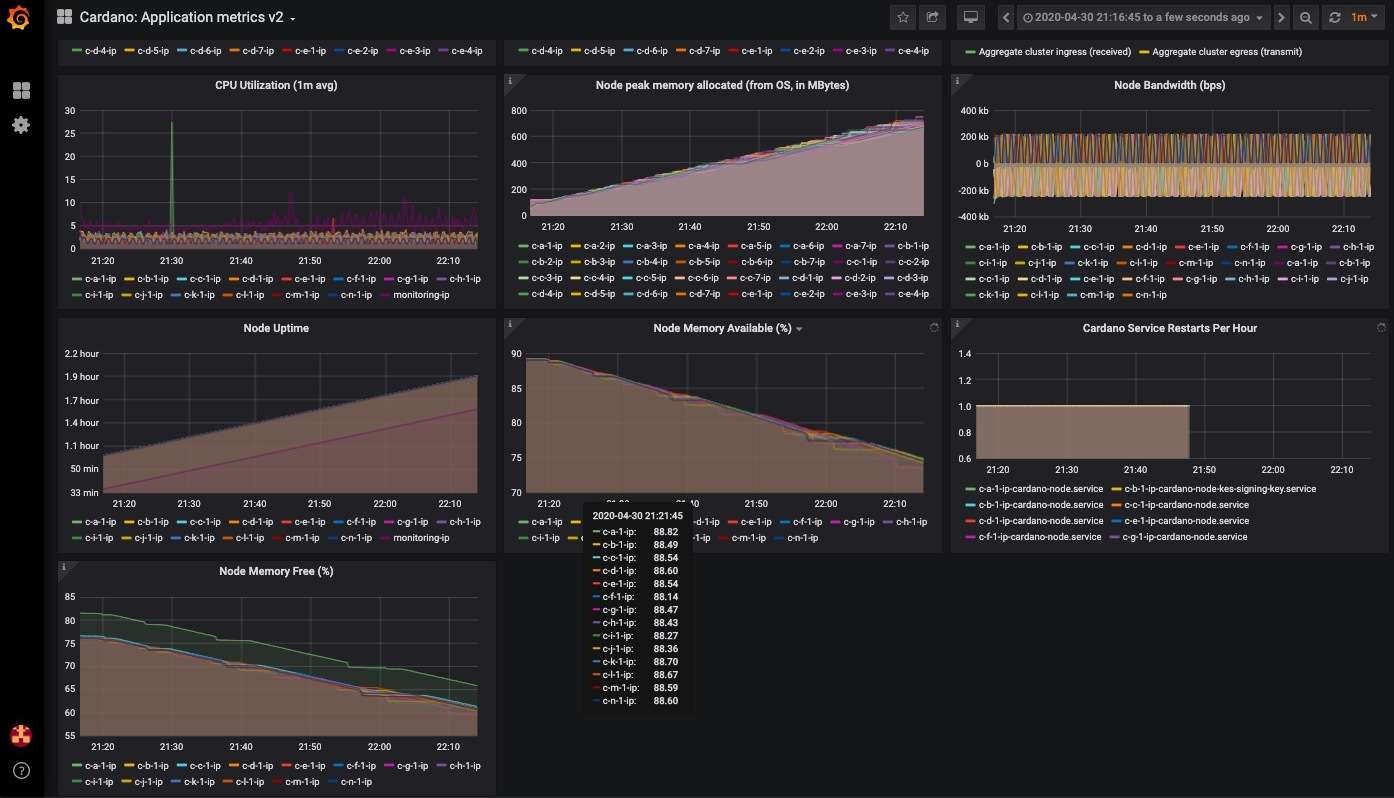The image size is (1394, 798).
Task: Toggle monitoring-ip series in CPU Utilization legend
Action: (419, 294)
